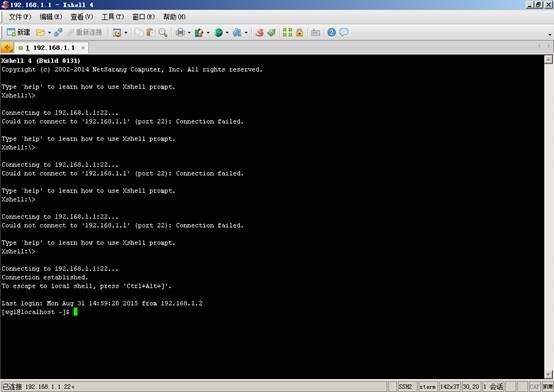The height and width of the screenshot is (392, 554).
Task: Click the New session (新建) toolbar button
Action: click(18, 33)
